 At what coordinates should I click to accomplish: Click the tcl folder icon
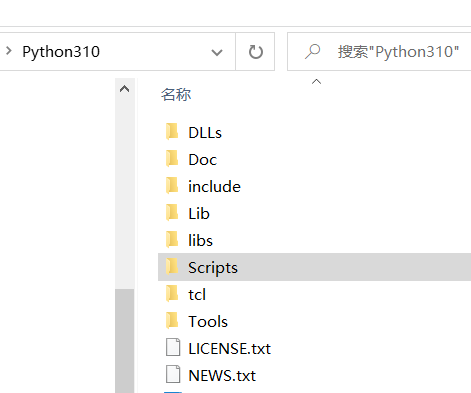click(172, 294)
